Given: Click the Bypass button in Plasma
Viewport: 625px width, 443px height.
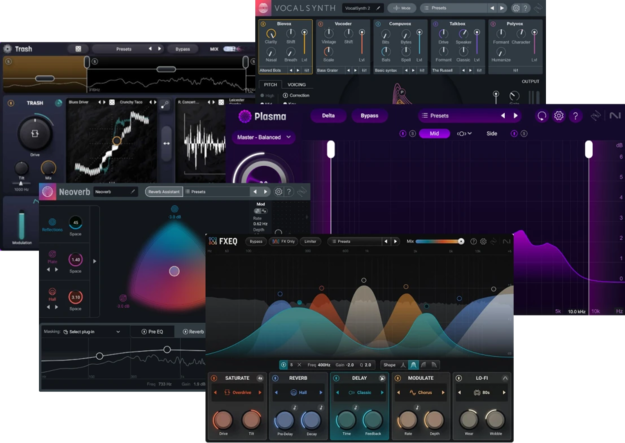Looking at the screenshot, I should tap(369, 116).
